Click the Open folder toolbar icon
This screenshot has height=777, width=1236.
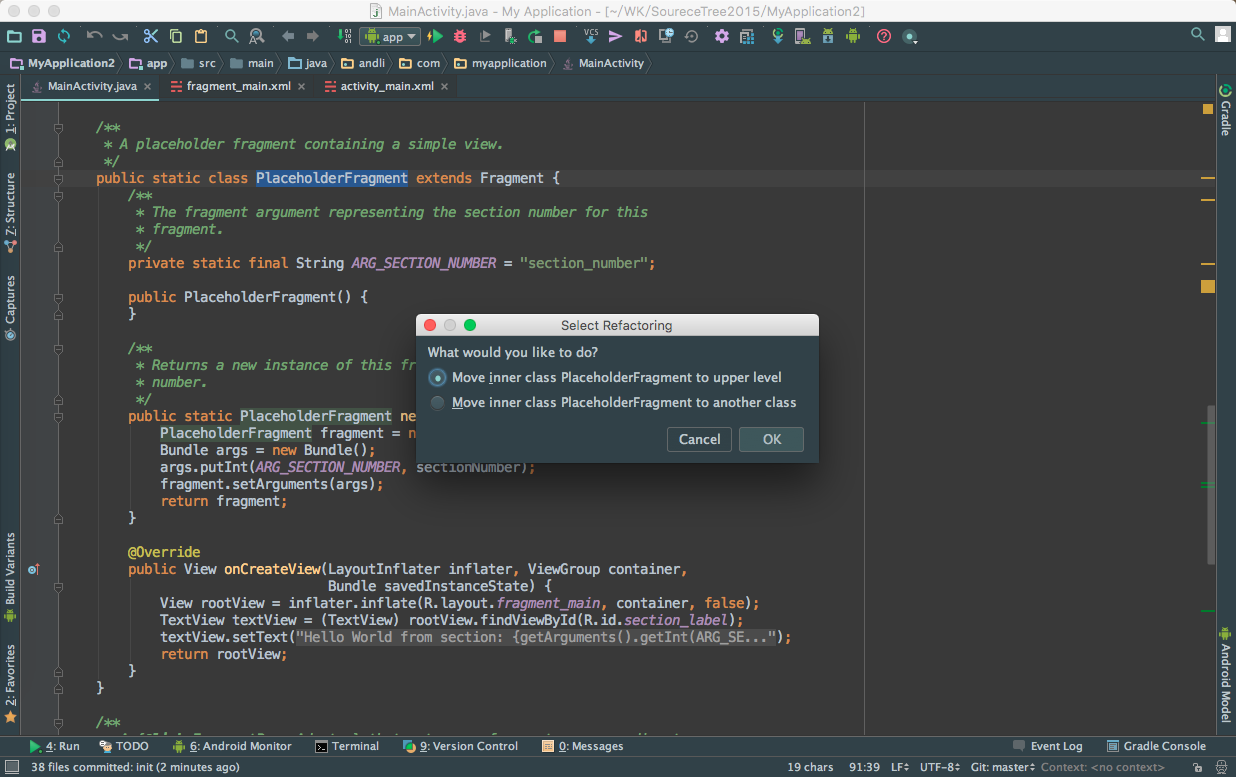pos(14,36)
